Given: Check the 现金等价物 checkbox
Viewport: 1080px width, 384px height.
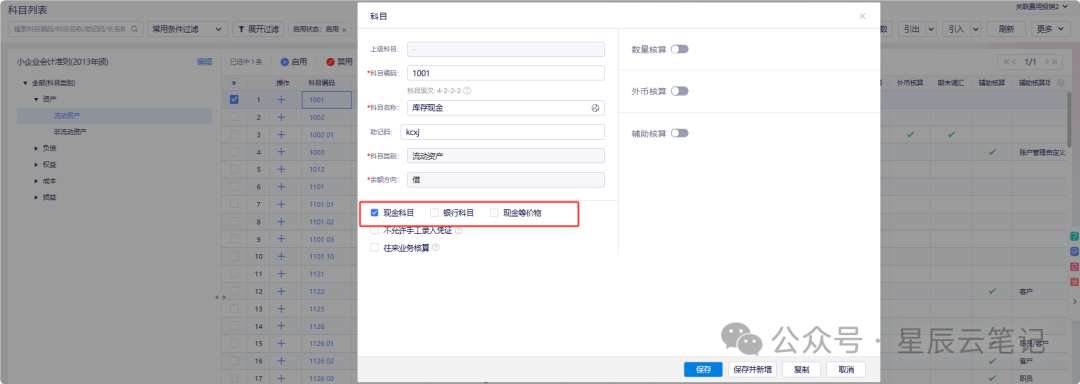Looking at the screenshot, I should coord(494,213).
